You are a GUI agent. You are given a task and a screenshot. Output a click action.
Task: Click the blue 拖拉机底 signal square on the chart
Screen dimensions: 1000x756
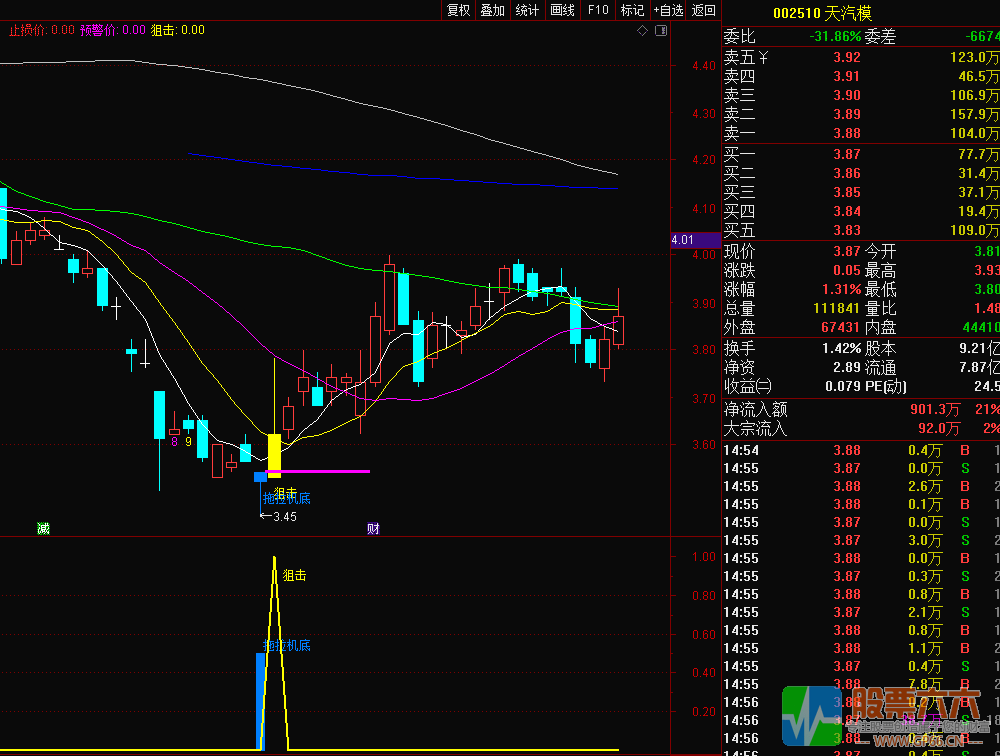pos(260,477)
